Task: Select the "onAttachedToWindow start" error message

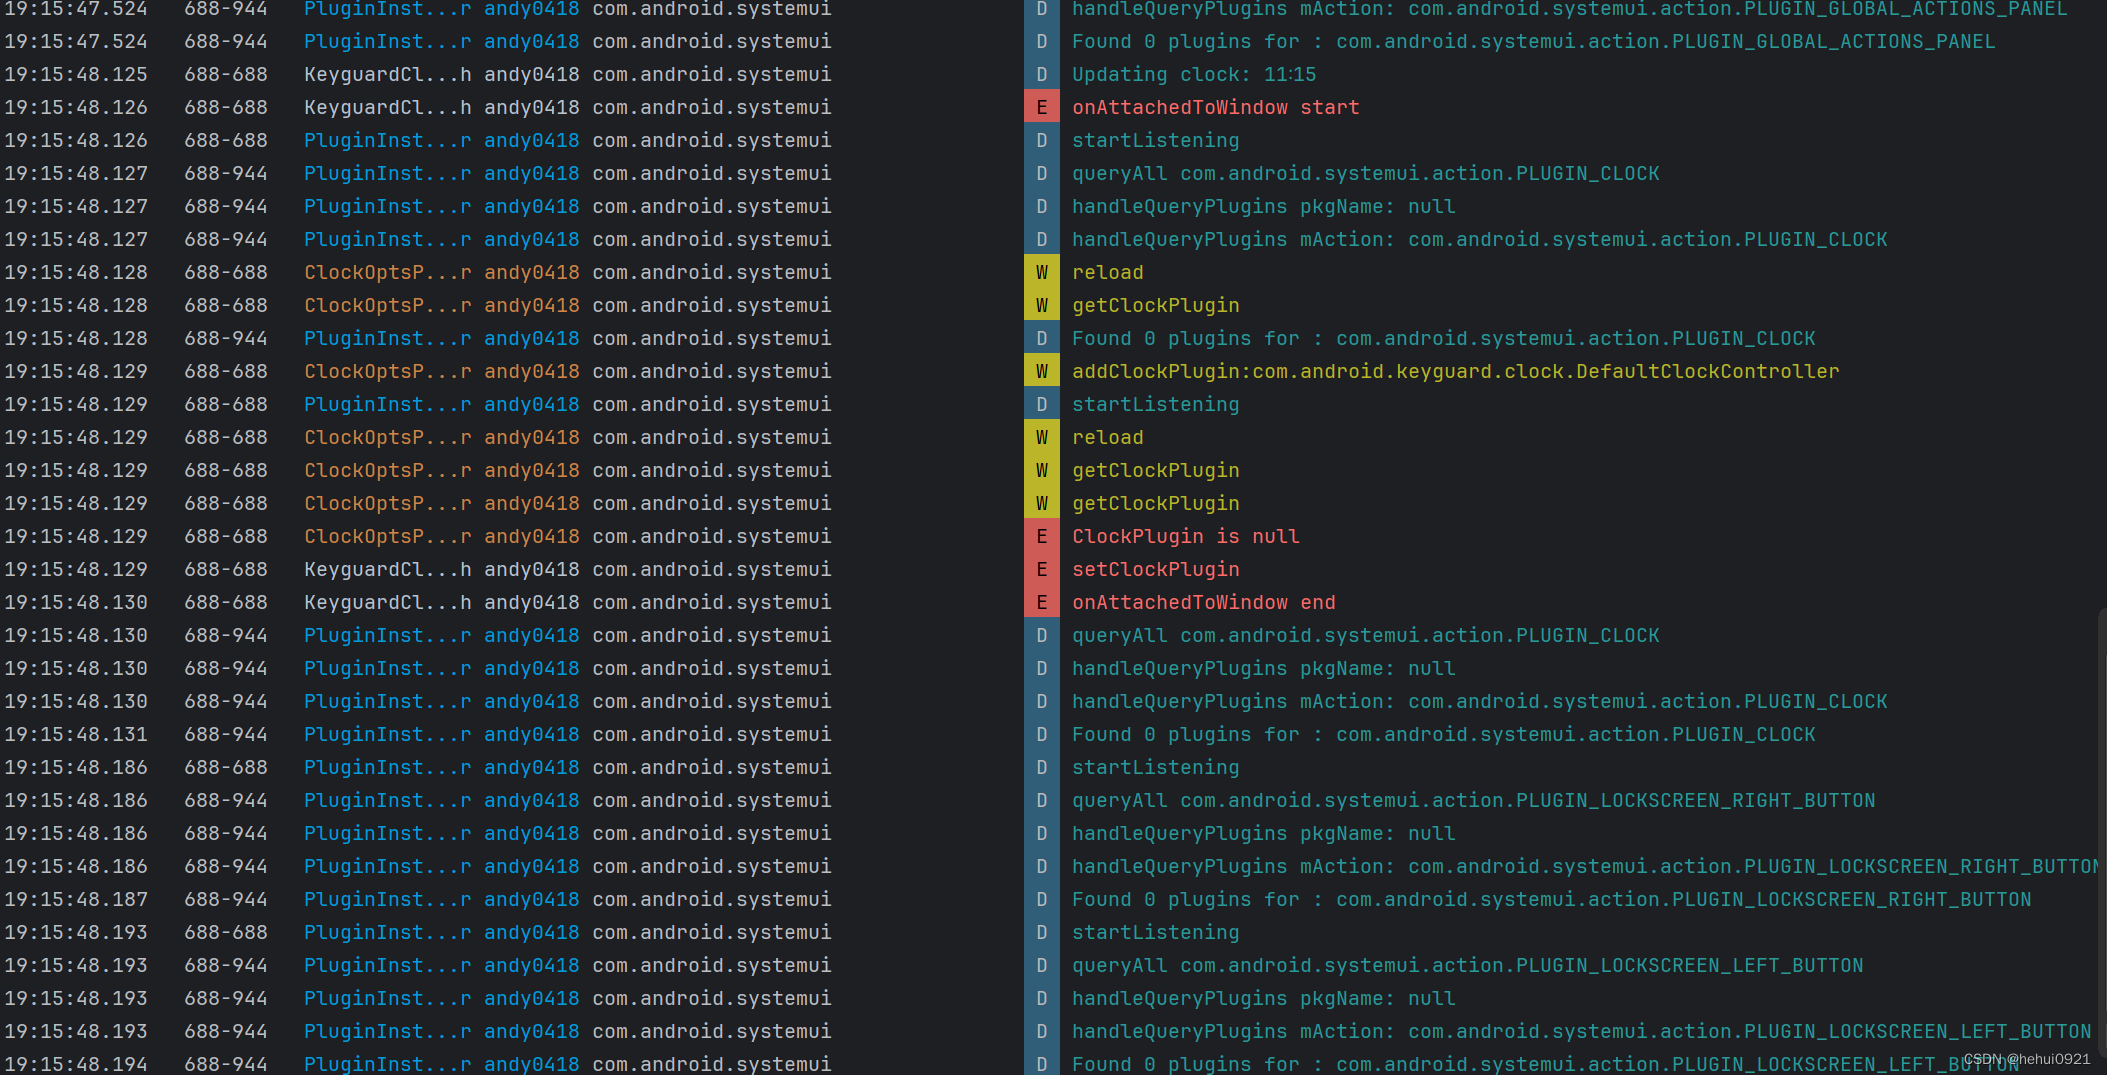Action: 1216,108
